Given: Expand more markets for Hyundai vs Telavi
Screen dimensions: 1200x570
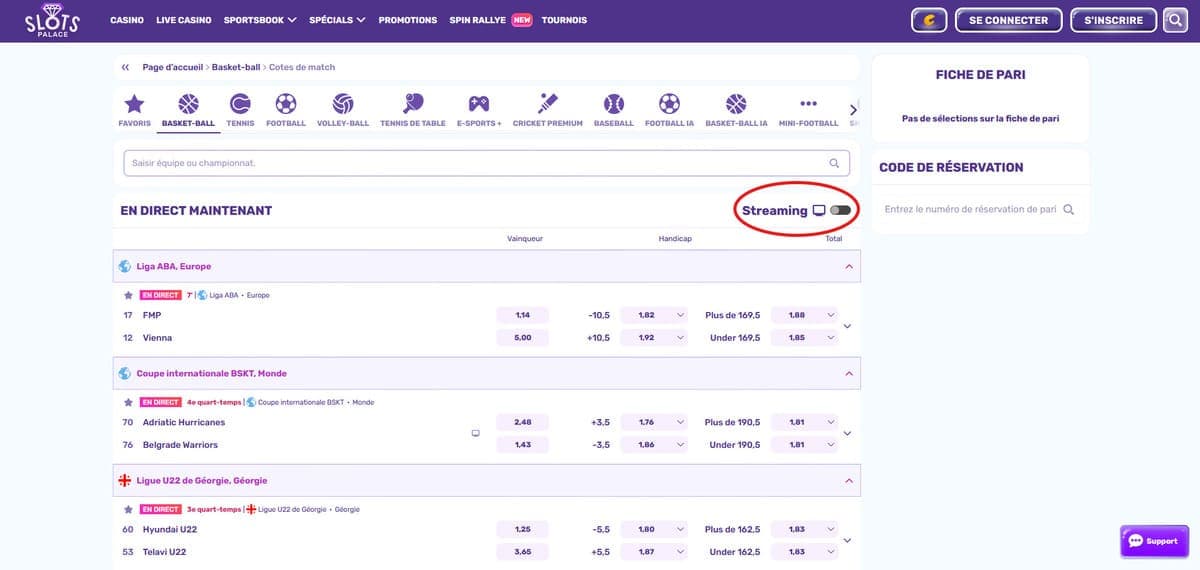Looking at the screenshot, I should (847, 540).
